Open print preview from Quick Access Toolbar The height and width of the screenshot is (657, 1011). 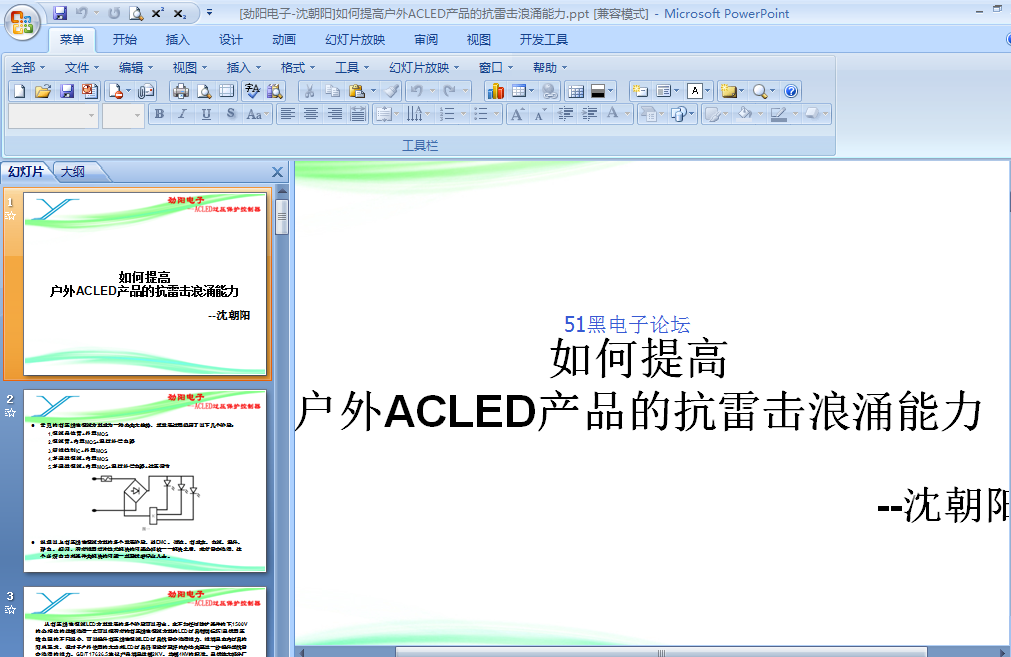(136, 13)
